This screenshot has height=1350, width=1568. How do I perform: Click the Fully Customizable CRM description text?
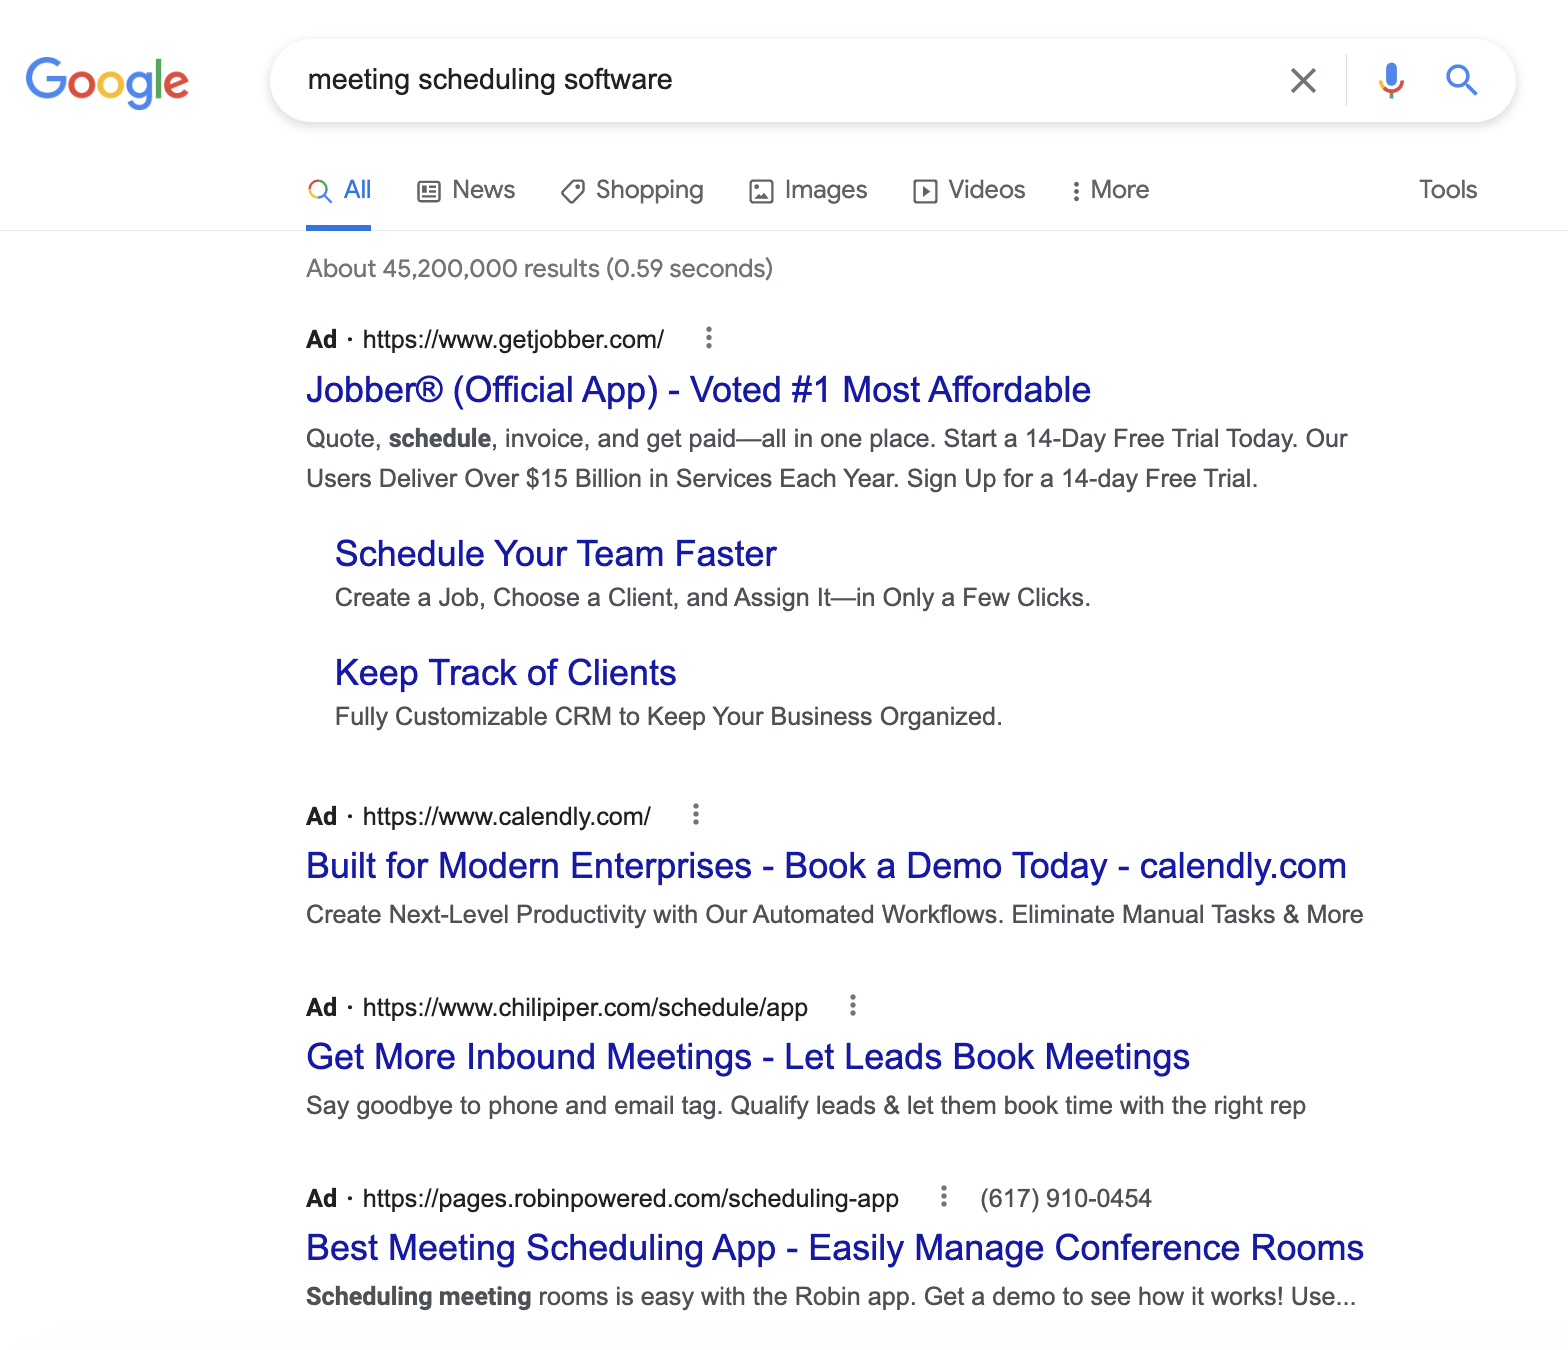tap(668, 717)
